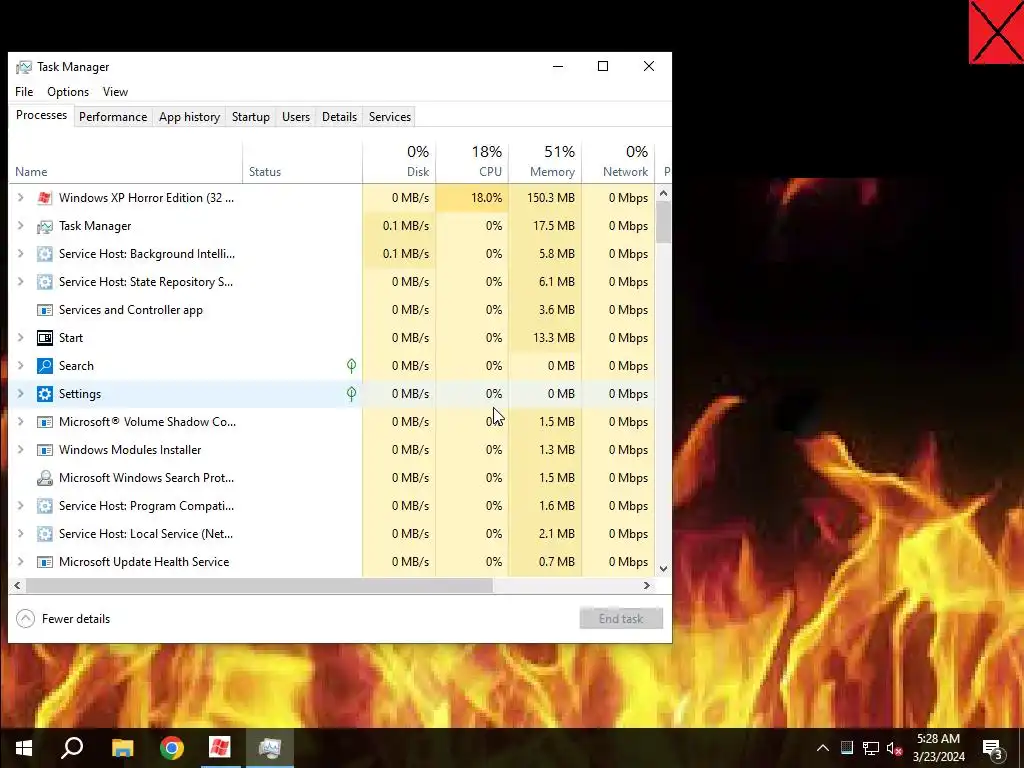The image size is (1024, 768).
Task: Open the File menu
Action: [24, 92]
